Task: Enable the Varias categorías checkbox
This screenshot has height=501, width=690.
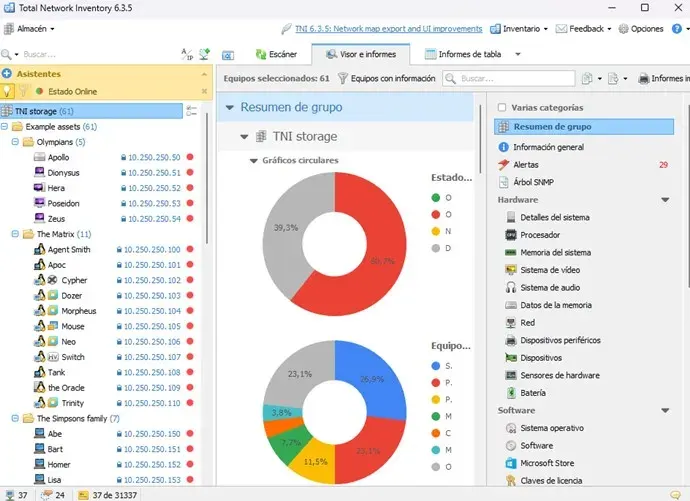Action: 502,107
